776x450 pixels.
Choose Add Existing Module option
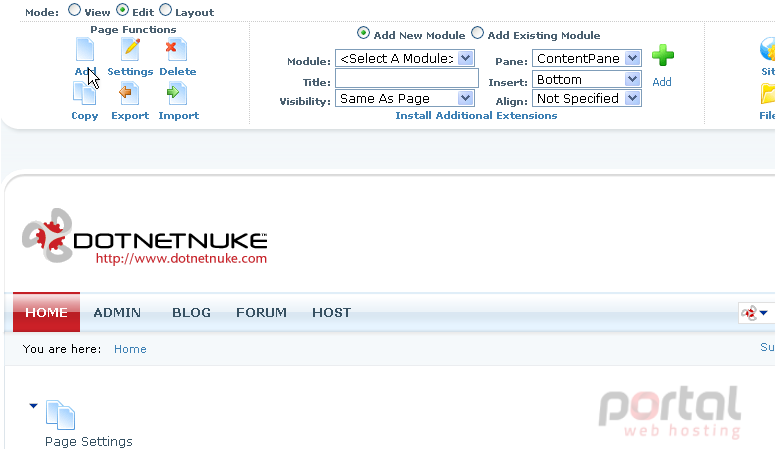click(x=477, y=33)
